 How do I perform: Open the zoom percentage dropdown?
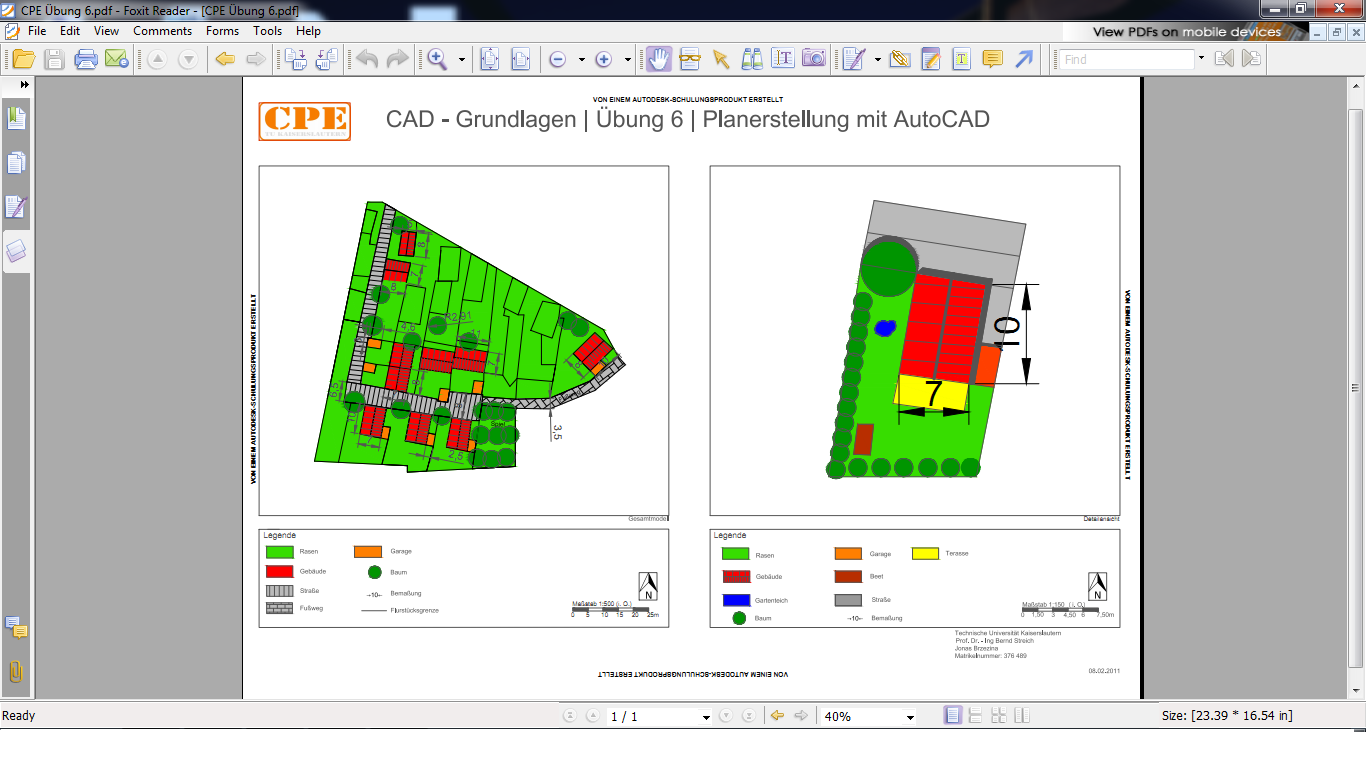click(x=908, y=716)
